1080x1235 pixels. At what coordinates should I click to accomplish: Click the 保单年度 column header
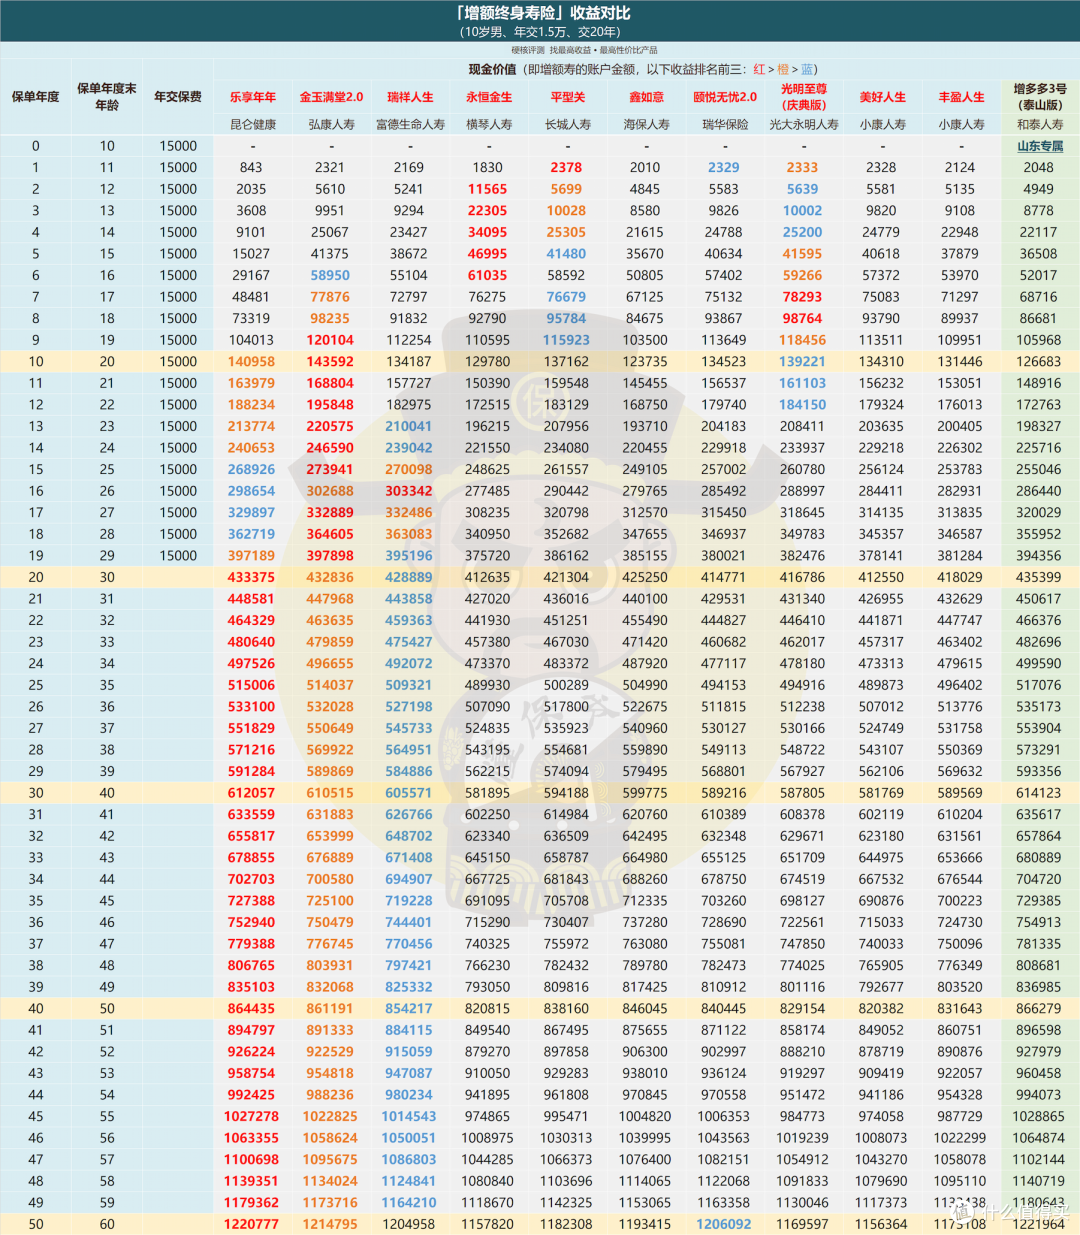[x=36, y=97]
